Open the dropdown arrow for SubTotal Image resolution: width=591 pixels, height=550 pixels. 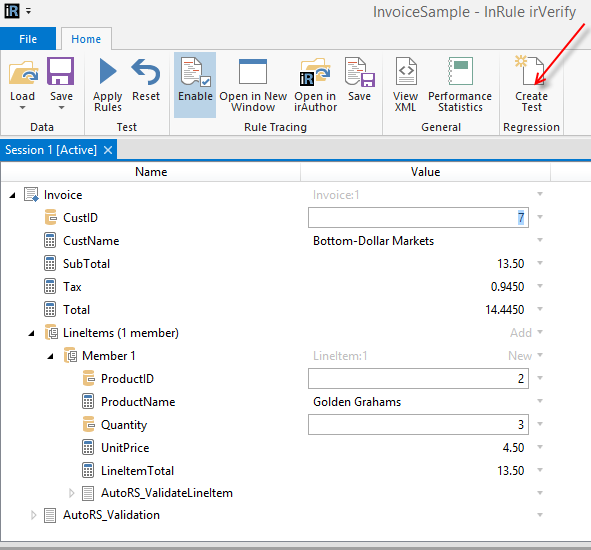[x=540, y=263]
